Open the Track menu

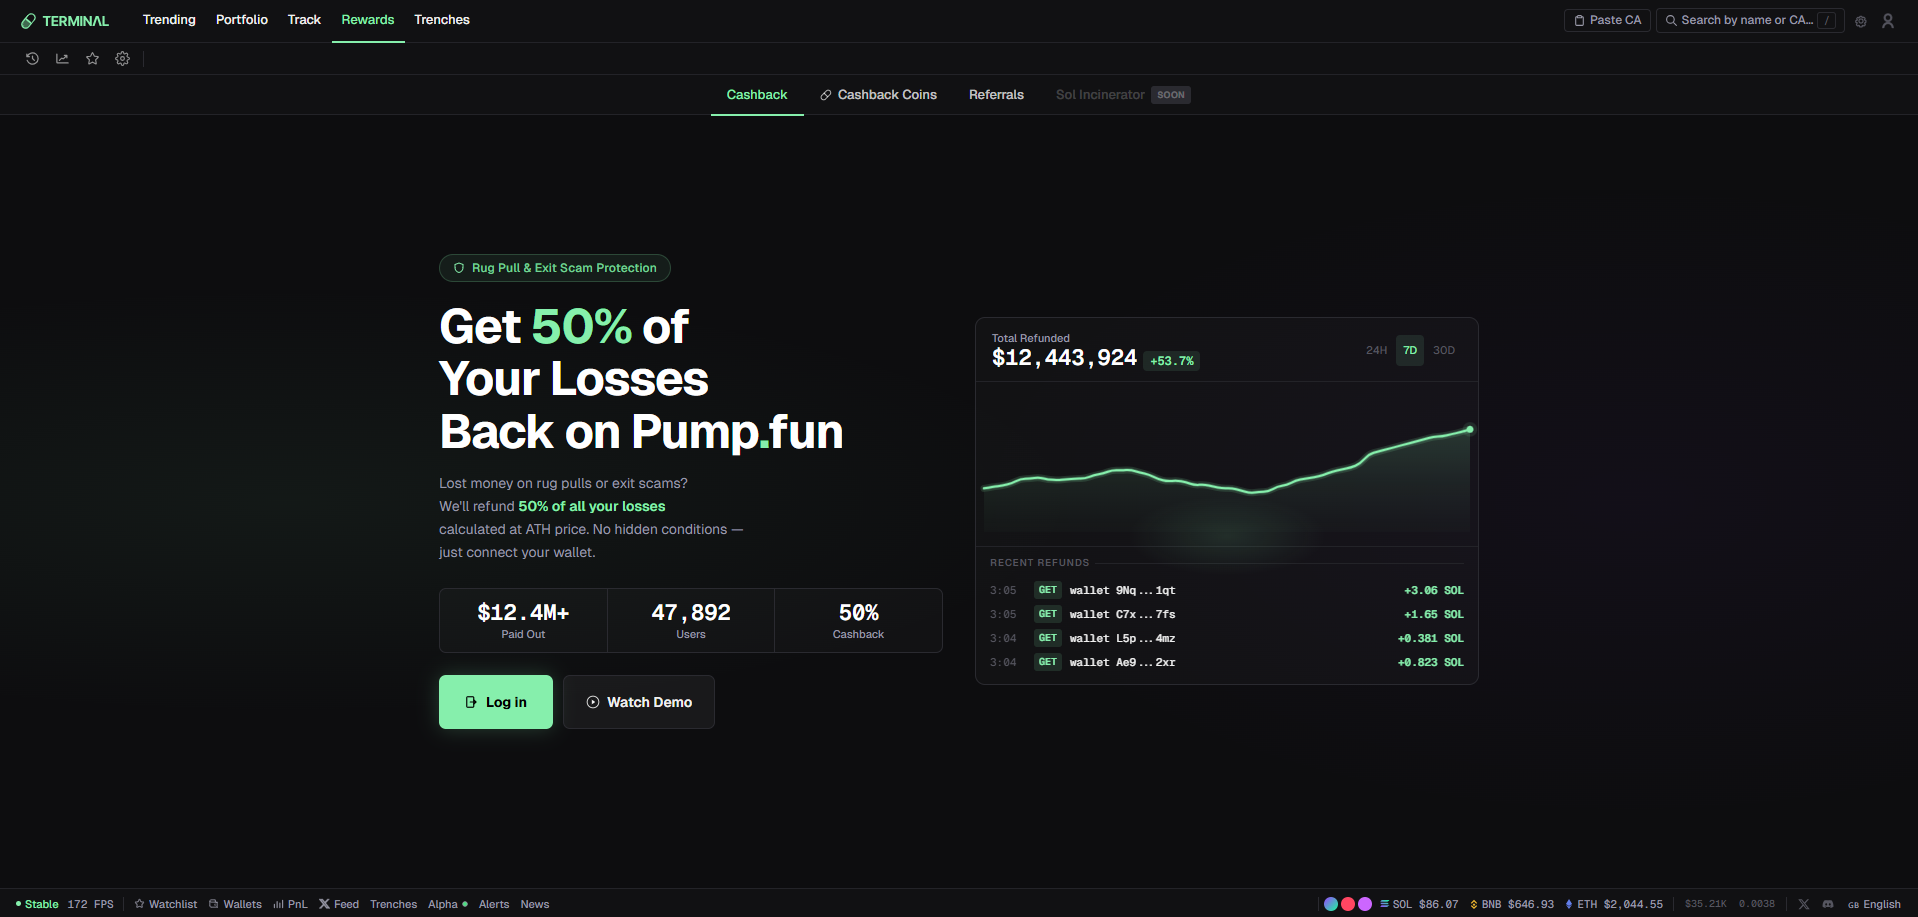(x=304, y=20)
